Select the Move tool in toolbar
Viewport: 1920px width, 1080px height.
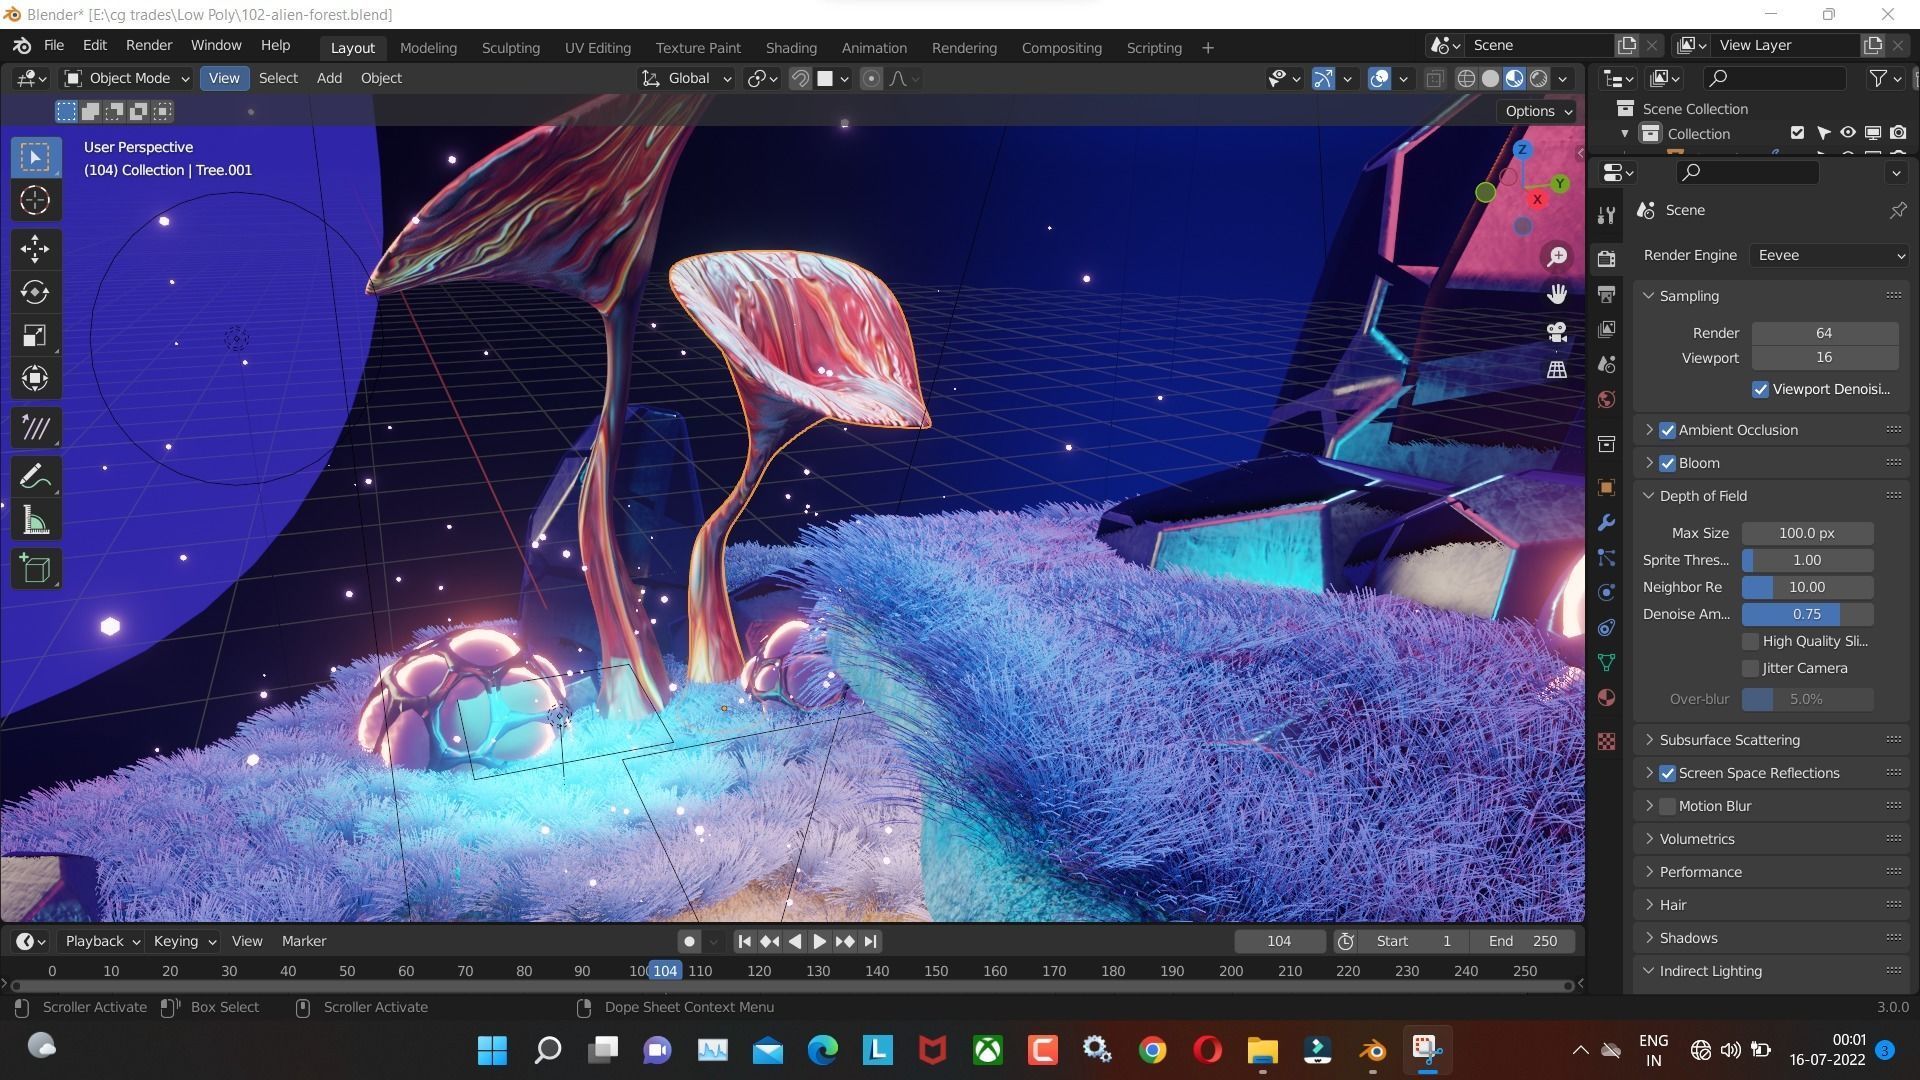click(35, 248)
